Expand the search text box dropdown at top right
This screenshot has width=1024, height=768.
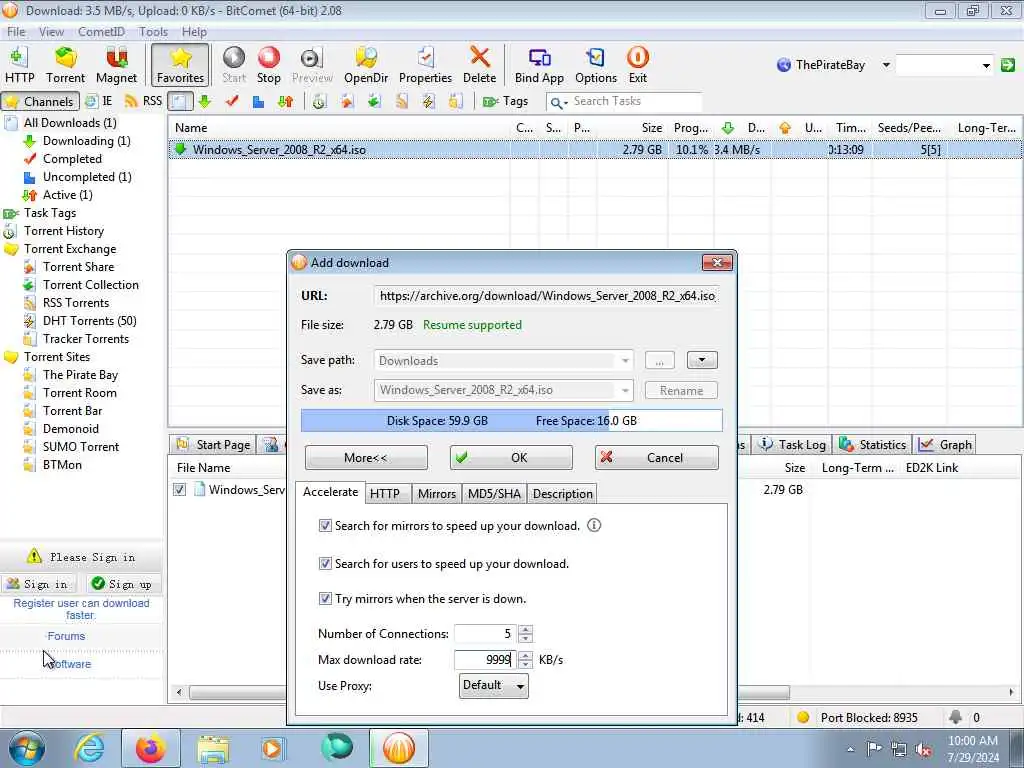pyautogui.click(x=985, y=65)
